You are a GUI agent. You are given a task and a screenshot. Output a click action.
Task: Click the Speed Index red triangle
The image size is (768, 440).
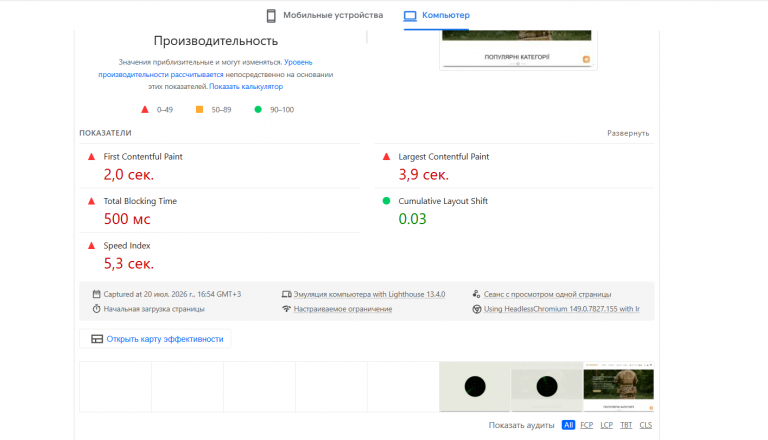click(91, 245)
